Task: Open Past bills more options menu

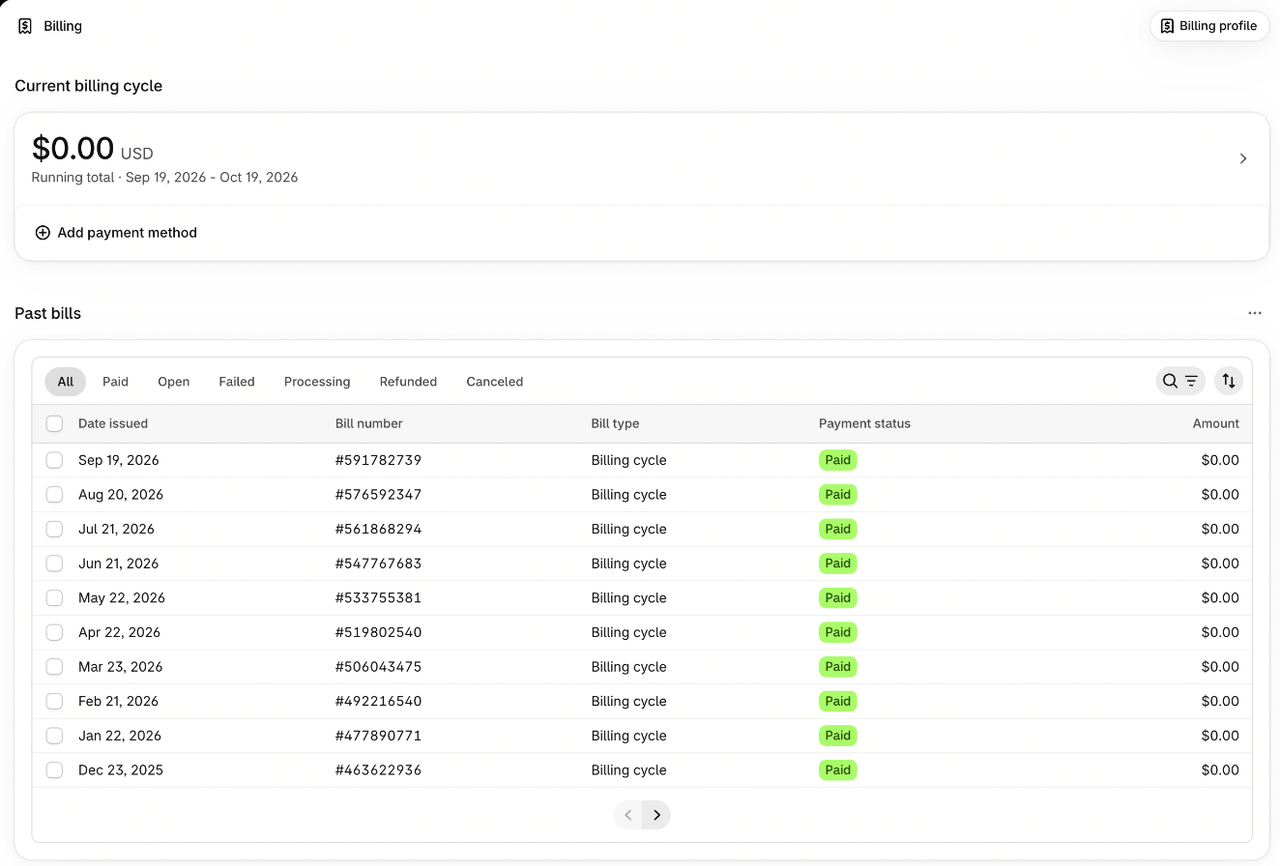Action: tap(1255, 313)
